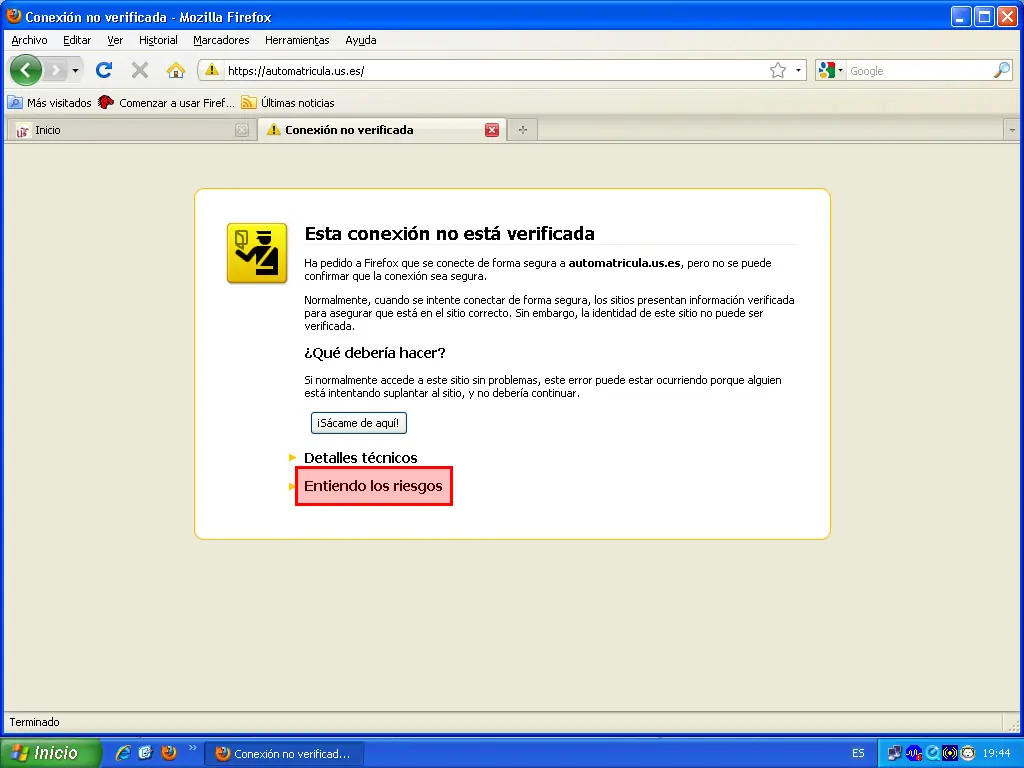Click the Terminado status bar text
The image size is (1024, 768).
pos(35,722)
